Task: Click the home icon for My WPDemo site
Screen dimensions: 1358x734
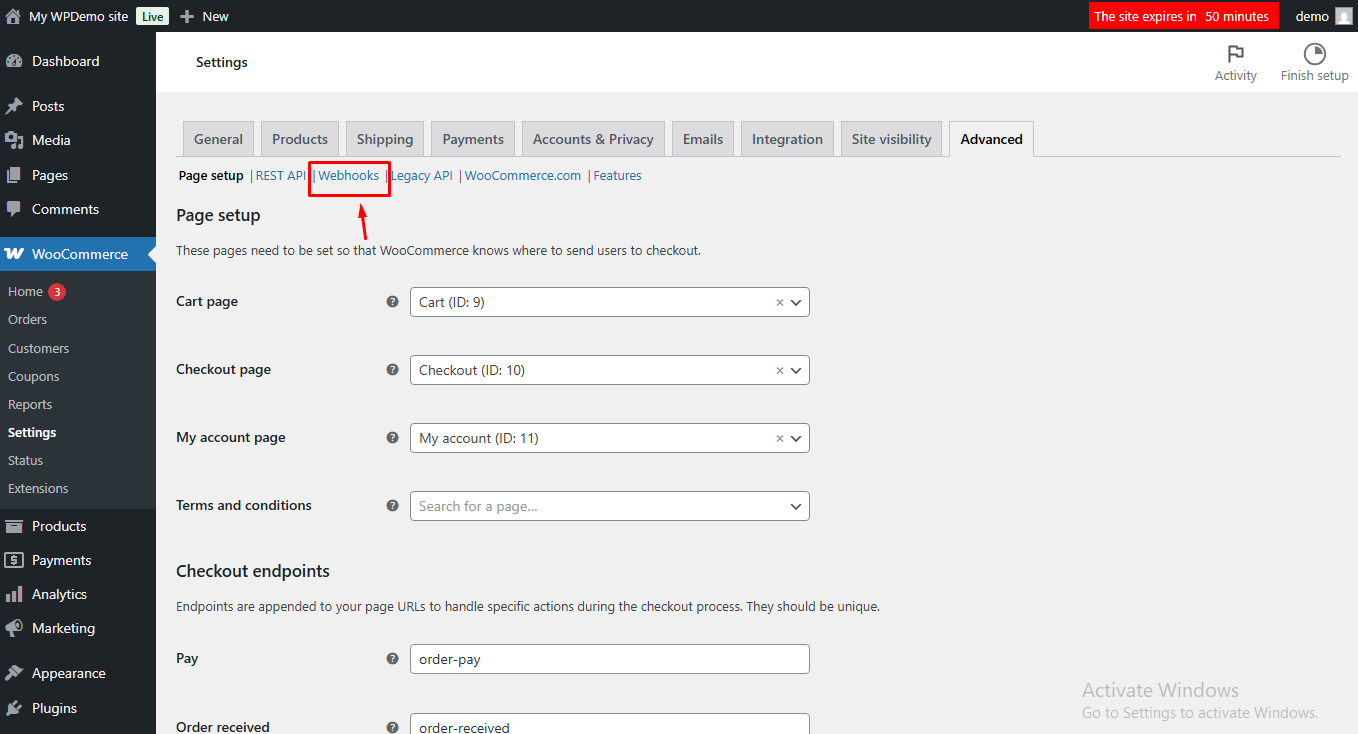Action: point(13,16)
